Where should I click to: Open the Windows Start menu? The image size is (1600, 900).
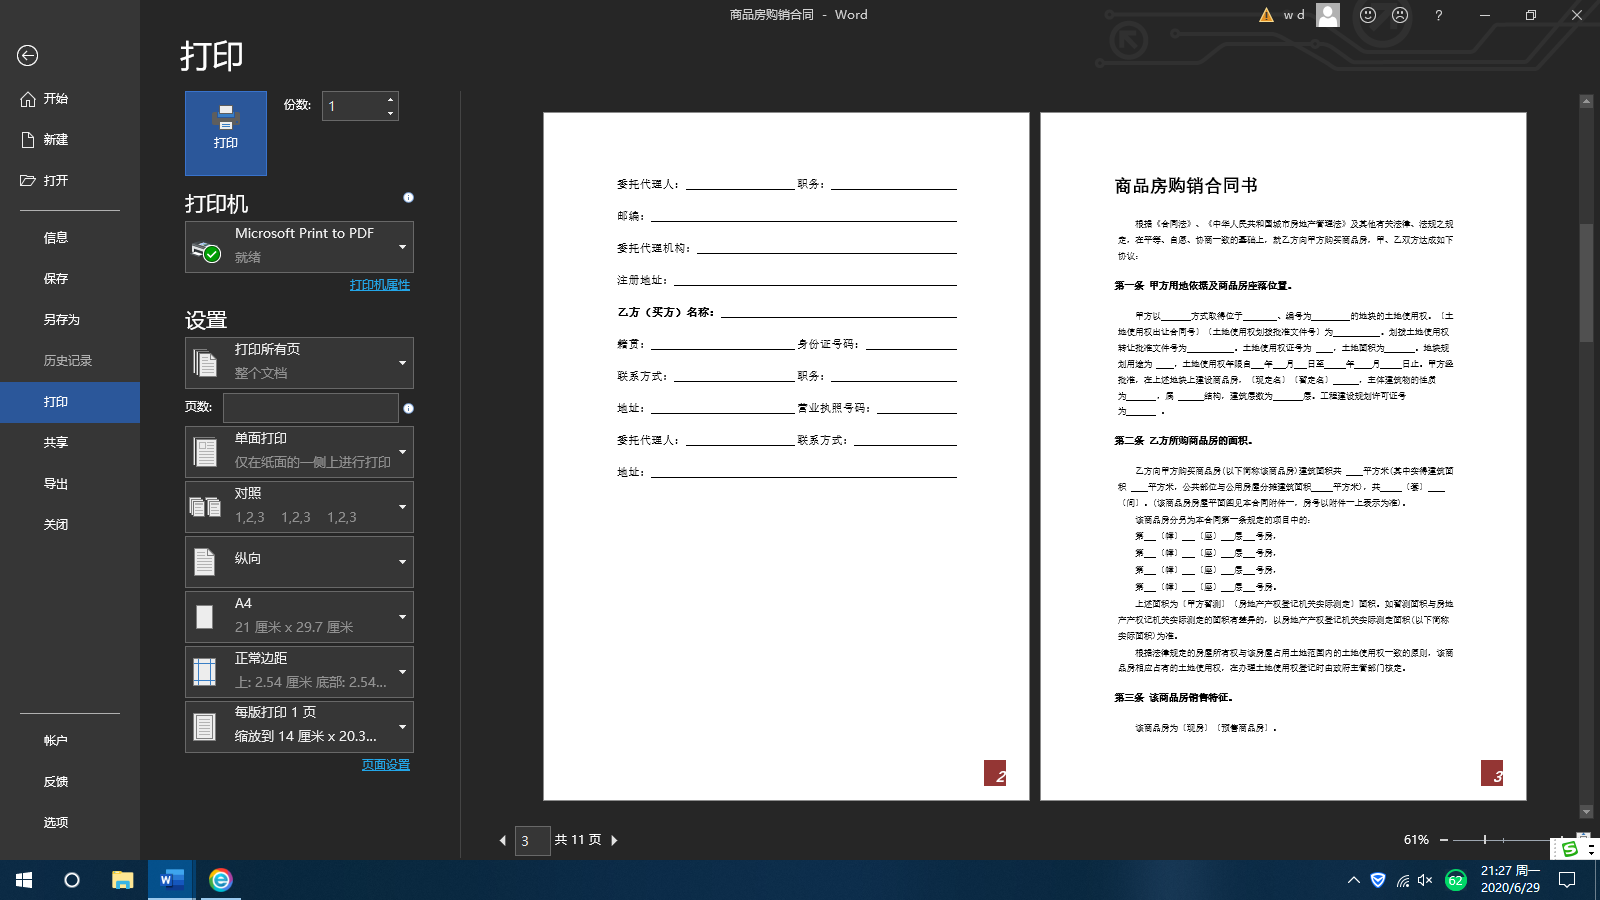click(x=24, y=880)
